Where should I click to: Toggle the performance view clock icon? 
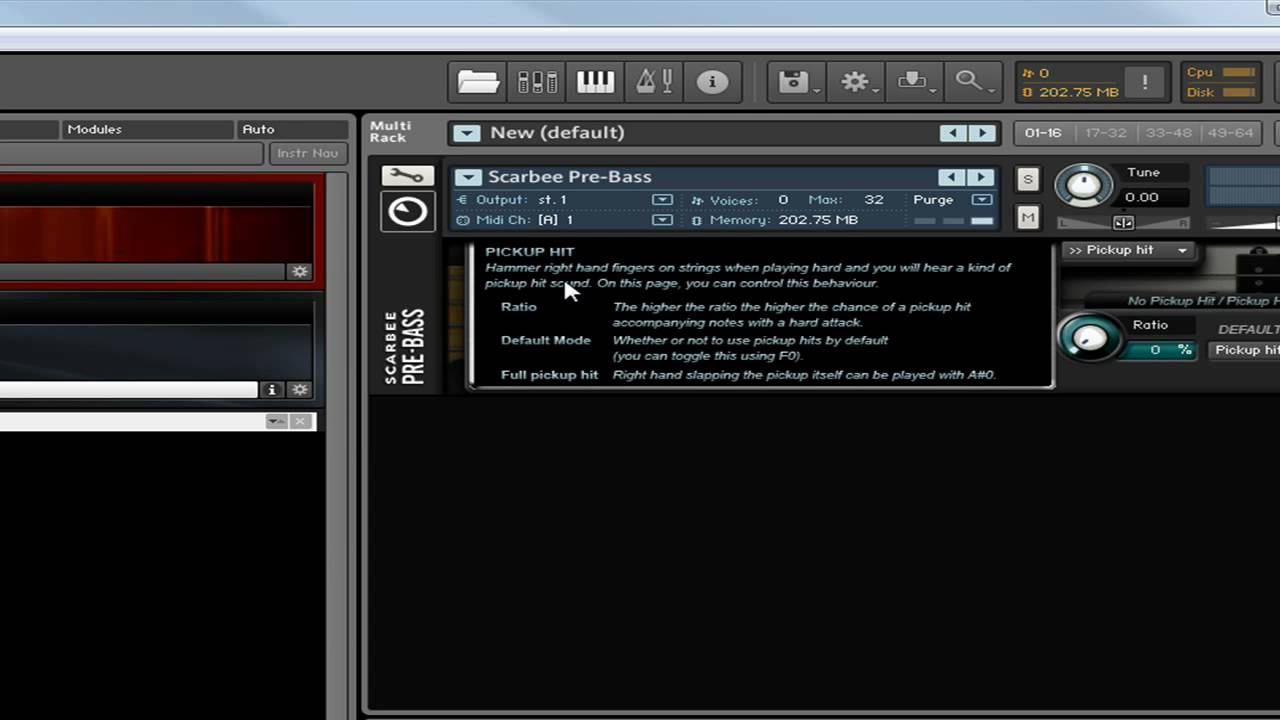[x=407, y=211]
